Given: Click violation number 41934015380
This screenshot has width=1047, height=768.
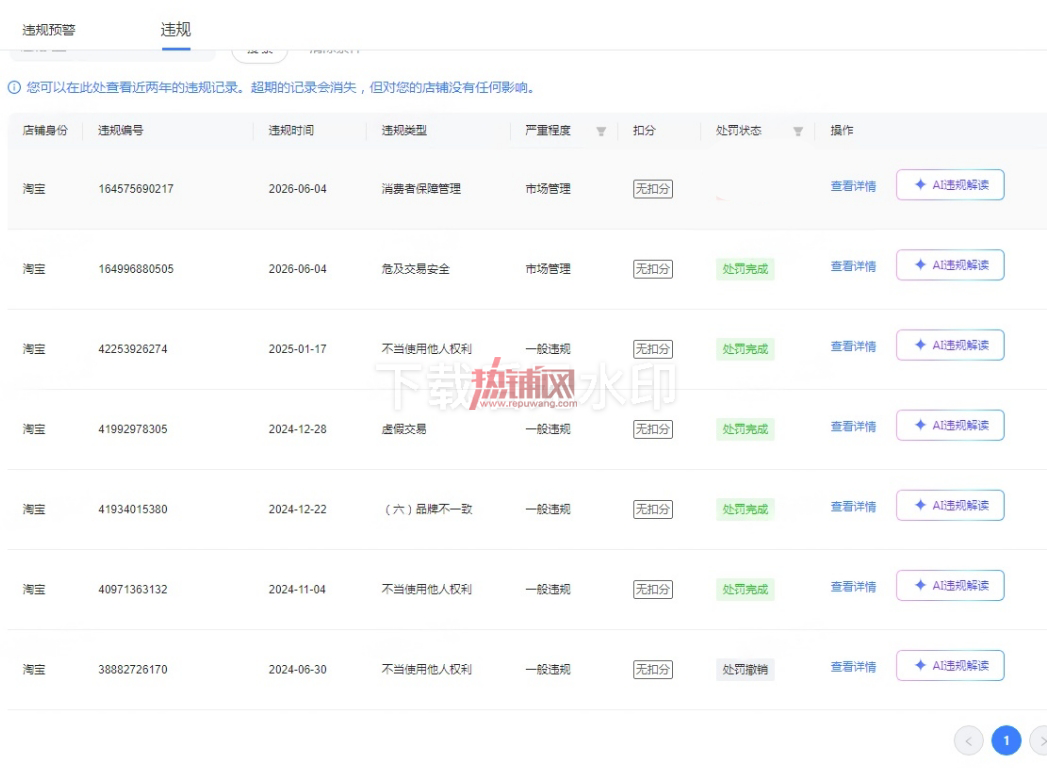Looking at the screenshot, I should (133, 510).
